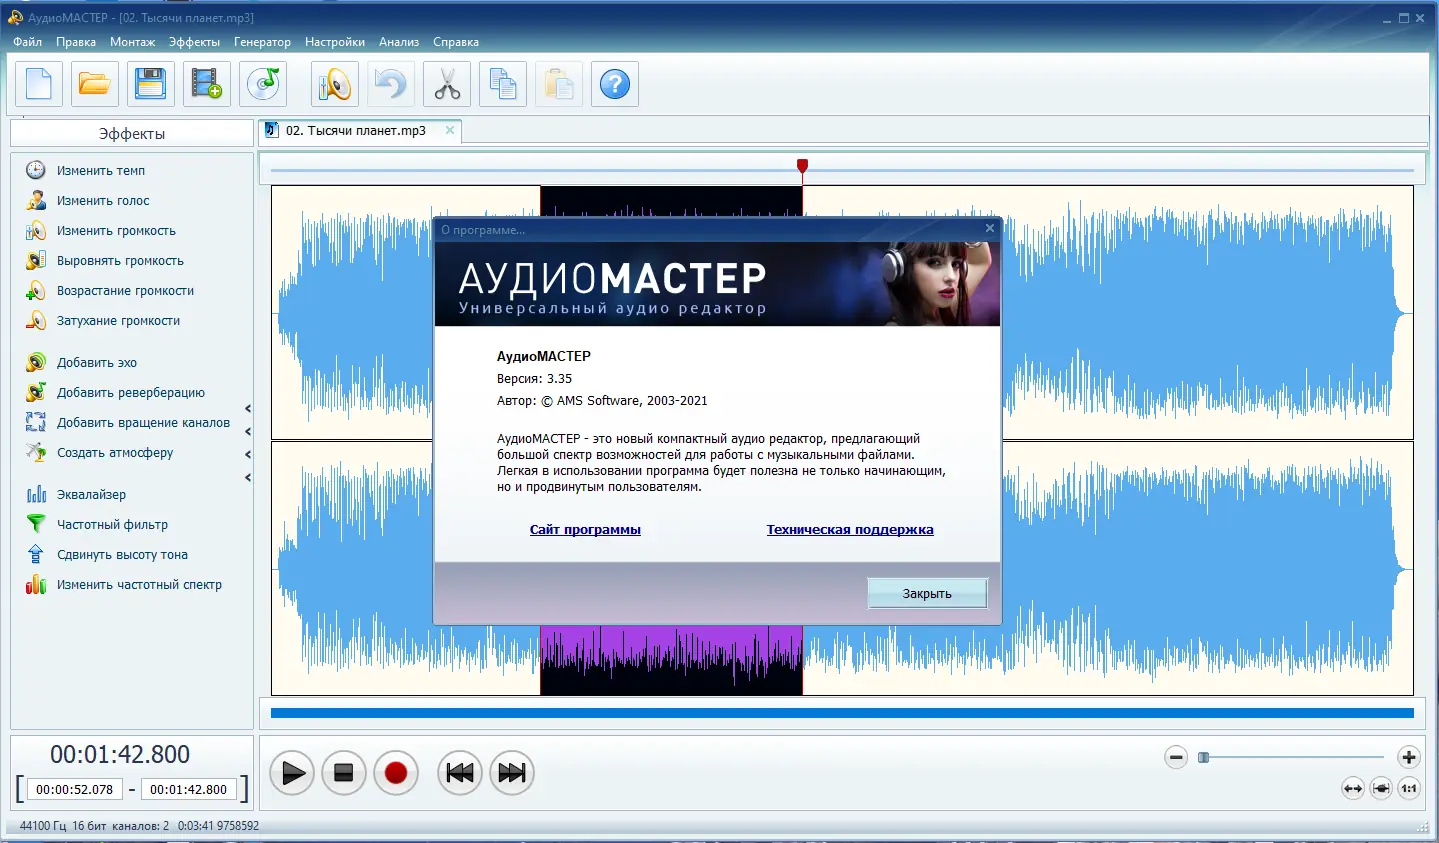Follow the Техническая поддержка link

coord(850,530)
